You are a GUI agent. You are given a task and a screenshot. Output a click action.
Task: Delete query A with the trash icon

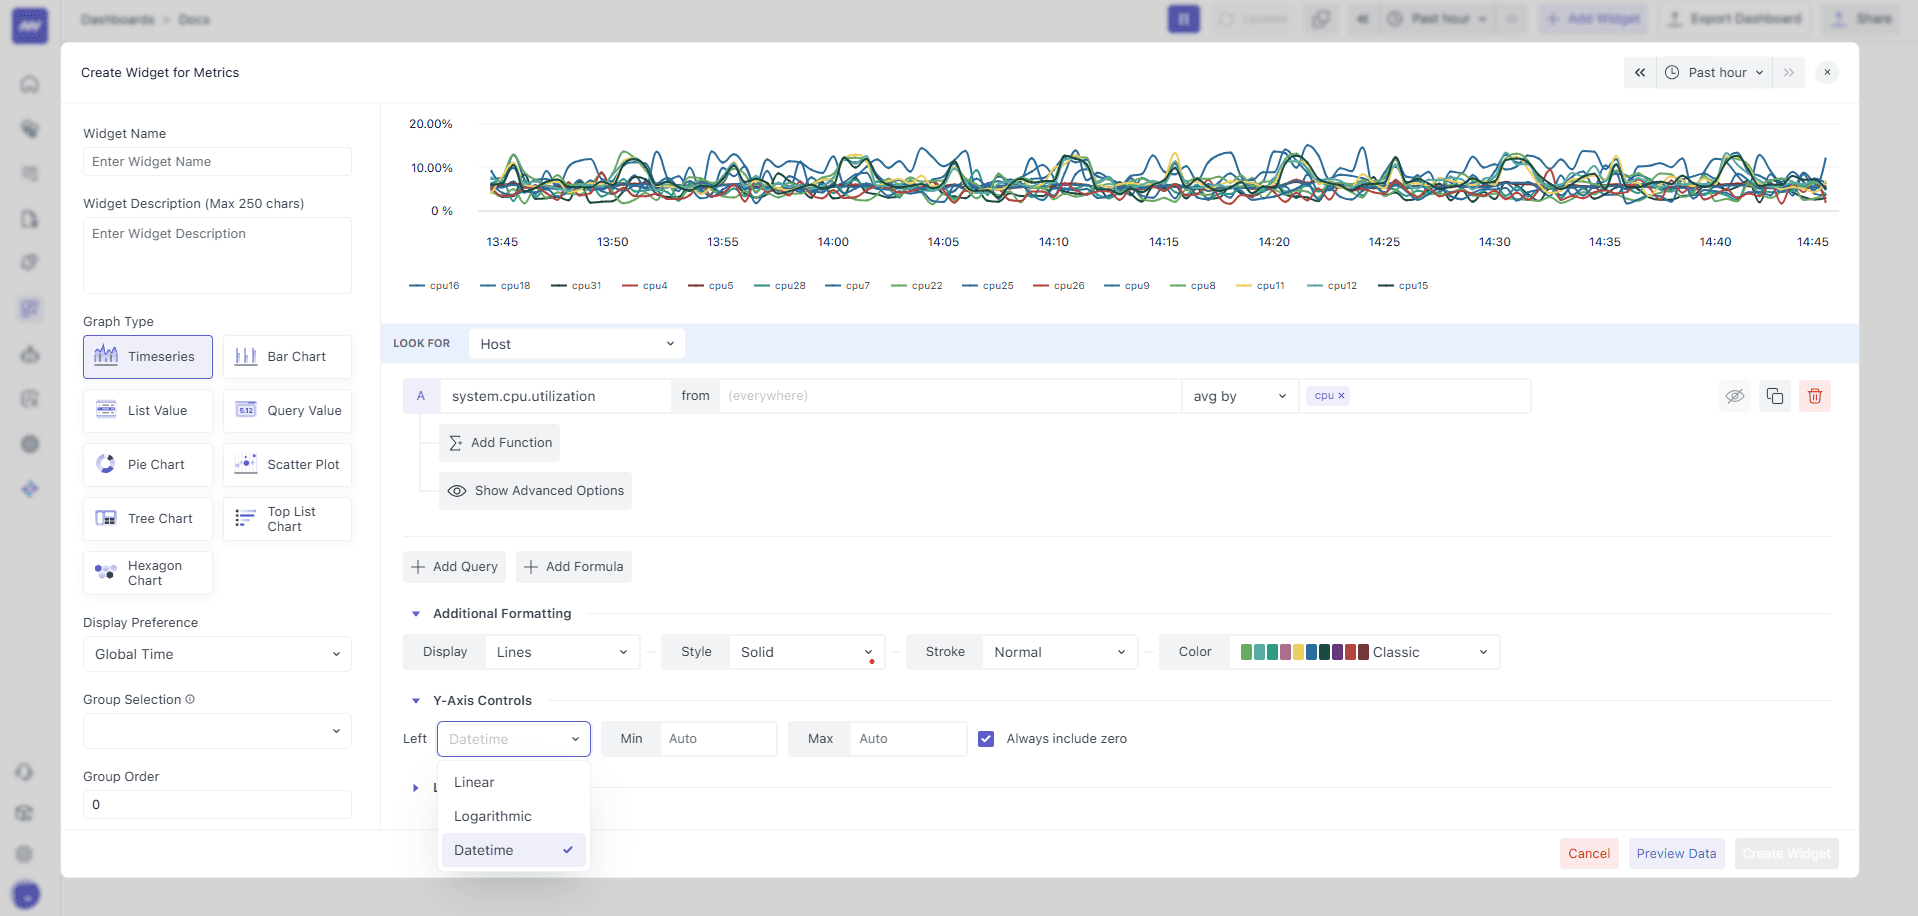[x=1815, y=396]
